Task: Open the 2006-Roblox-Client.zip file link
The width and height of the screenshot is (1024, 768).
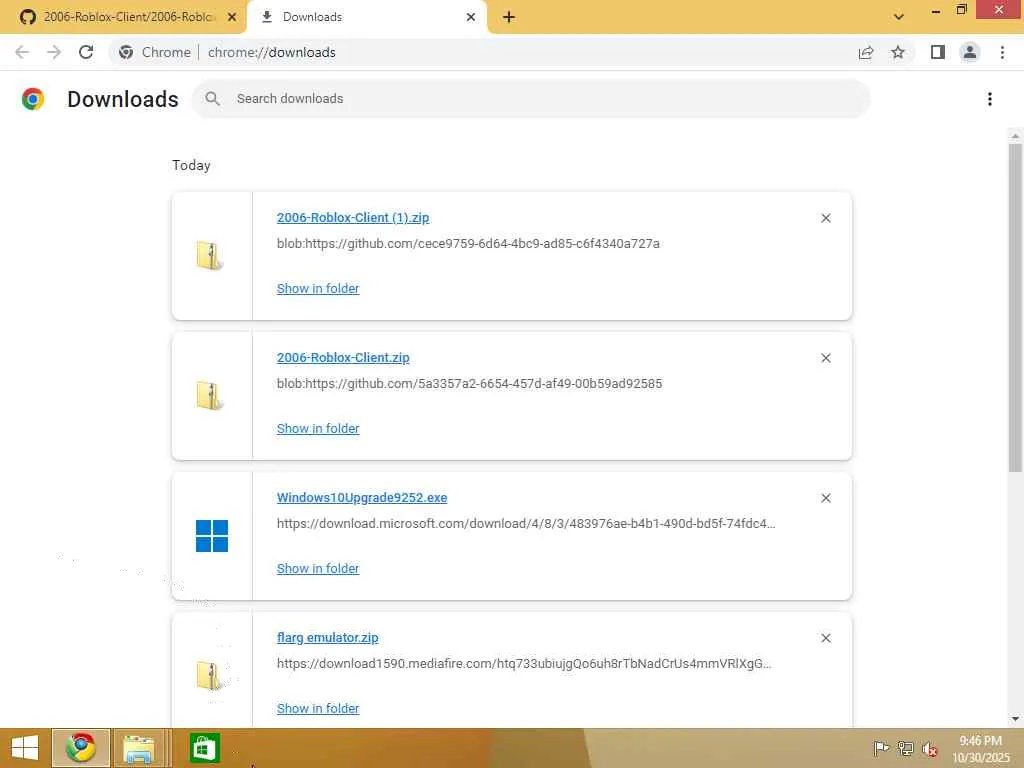Action: 343,357
